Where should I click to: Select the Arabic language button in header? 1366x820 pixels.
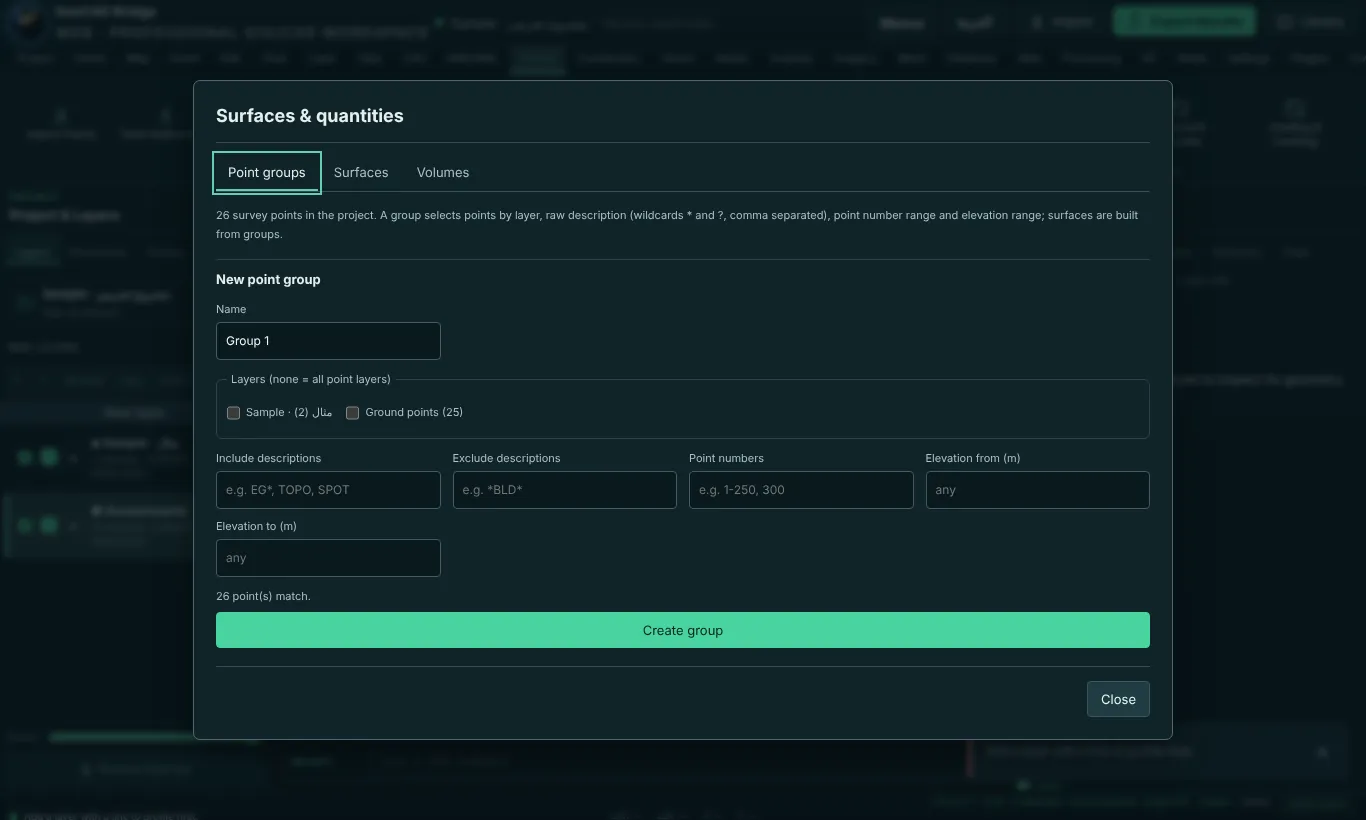tap(974, 22)
